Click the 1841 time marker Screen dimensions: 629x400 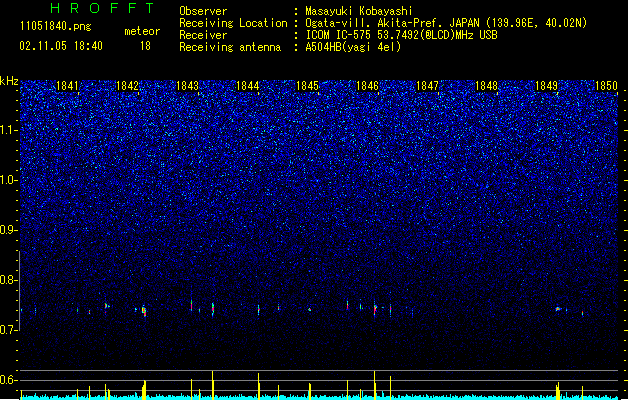pos(67,86)
